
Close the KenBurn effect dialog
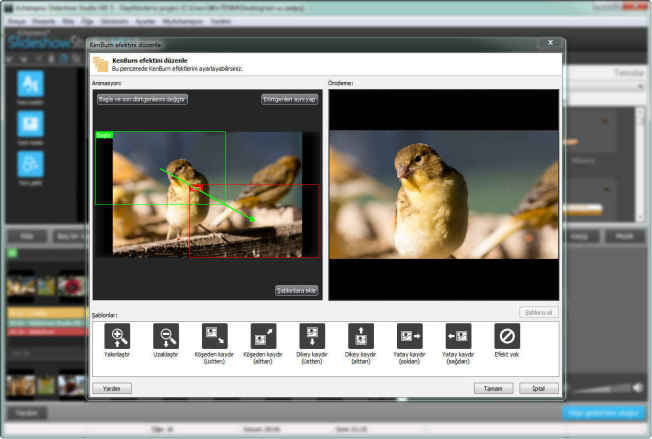(x=550, y=45)
